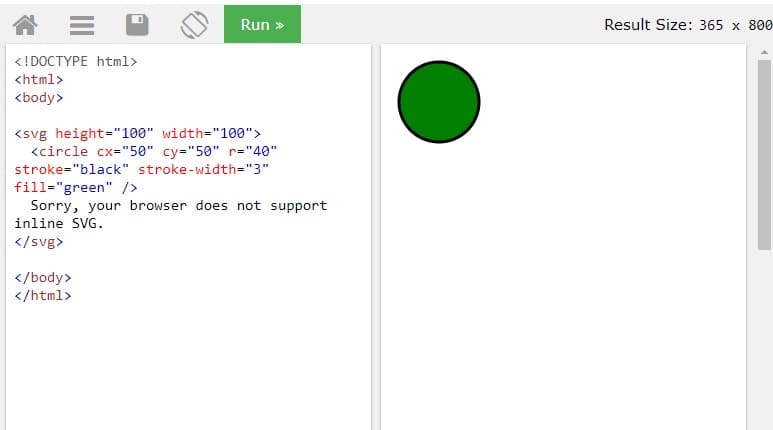Go to the W3Schools home icon
The width and height of the screenshot is (773, 430).
coord(25,24)
